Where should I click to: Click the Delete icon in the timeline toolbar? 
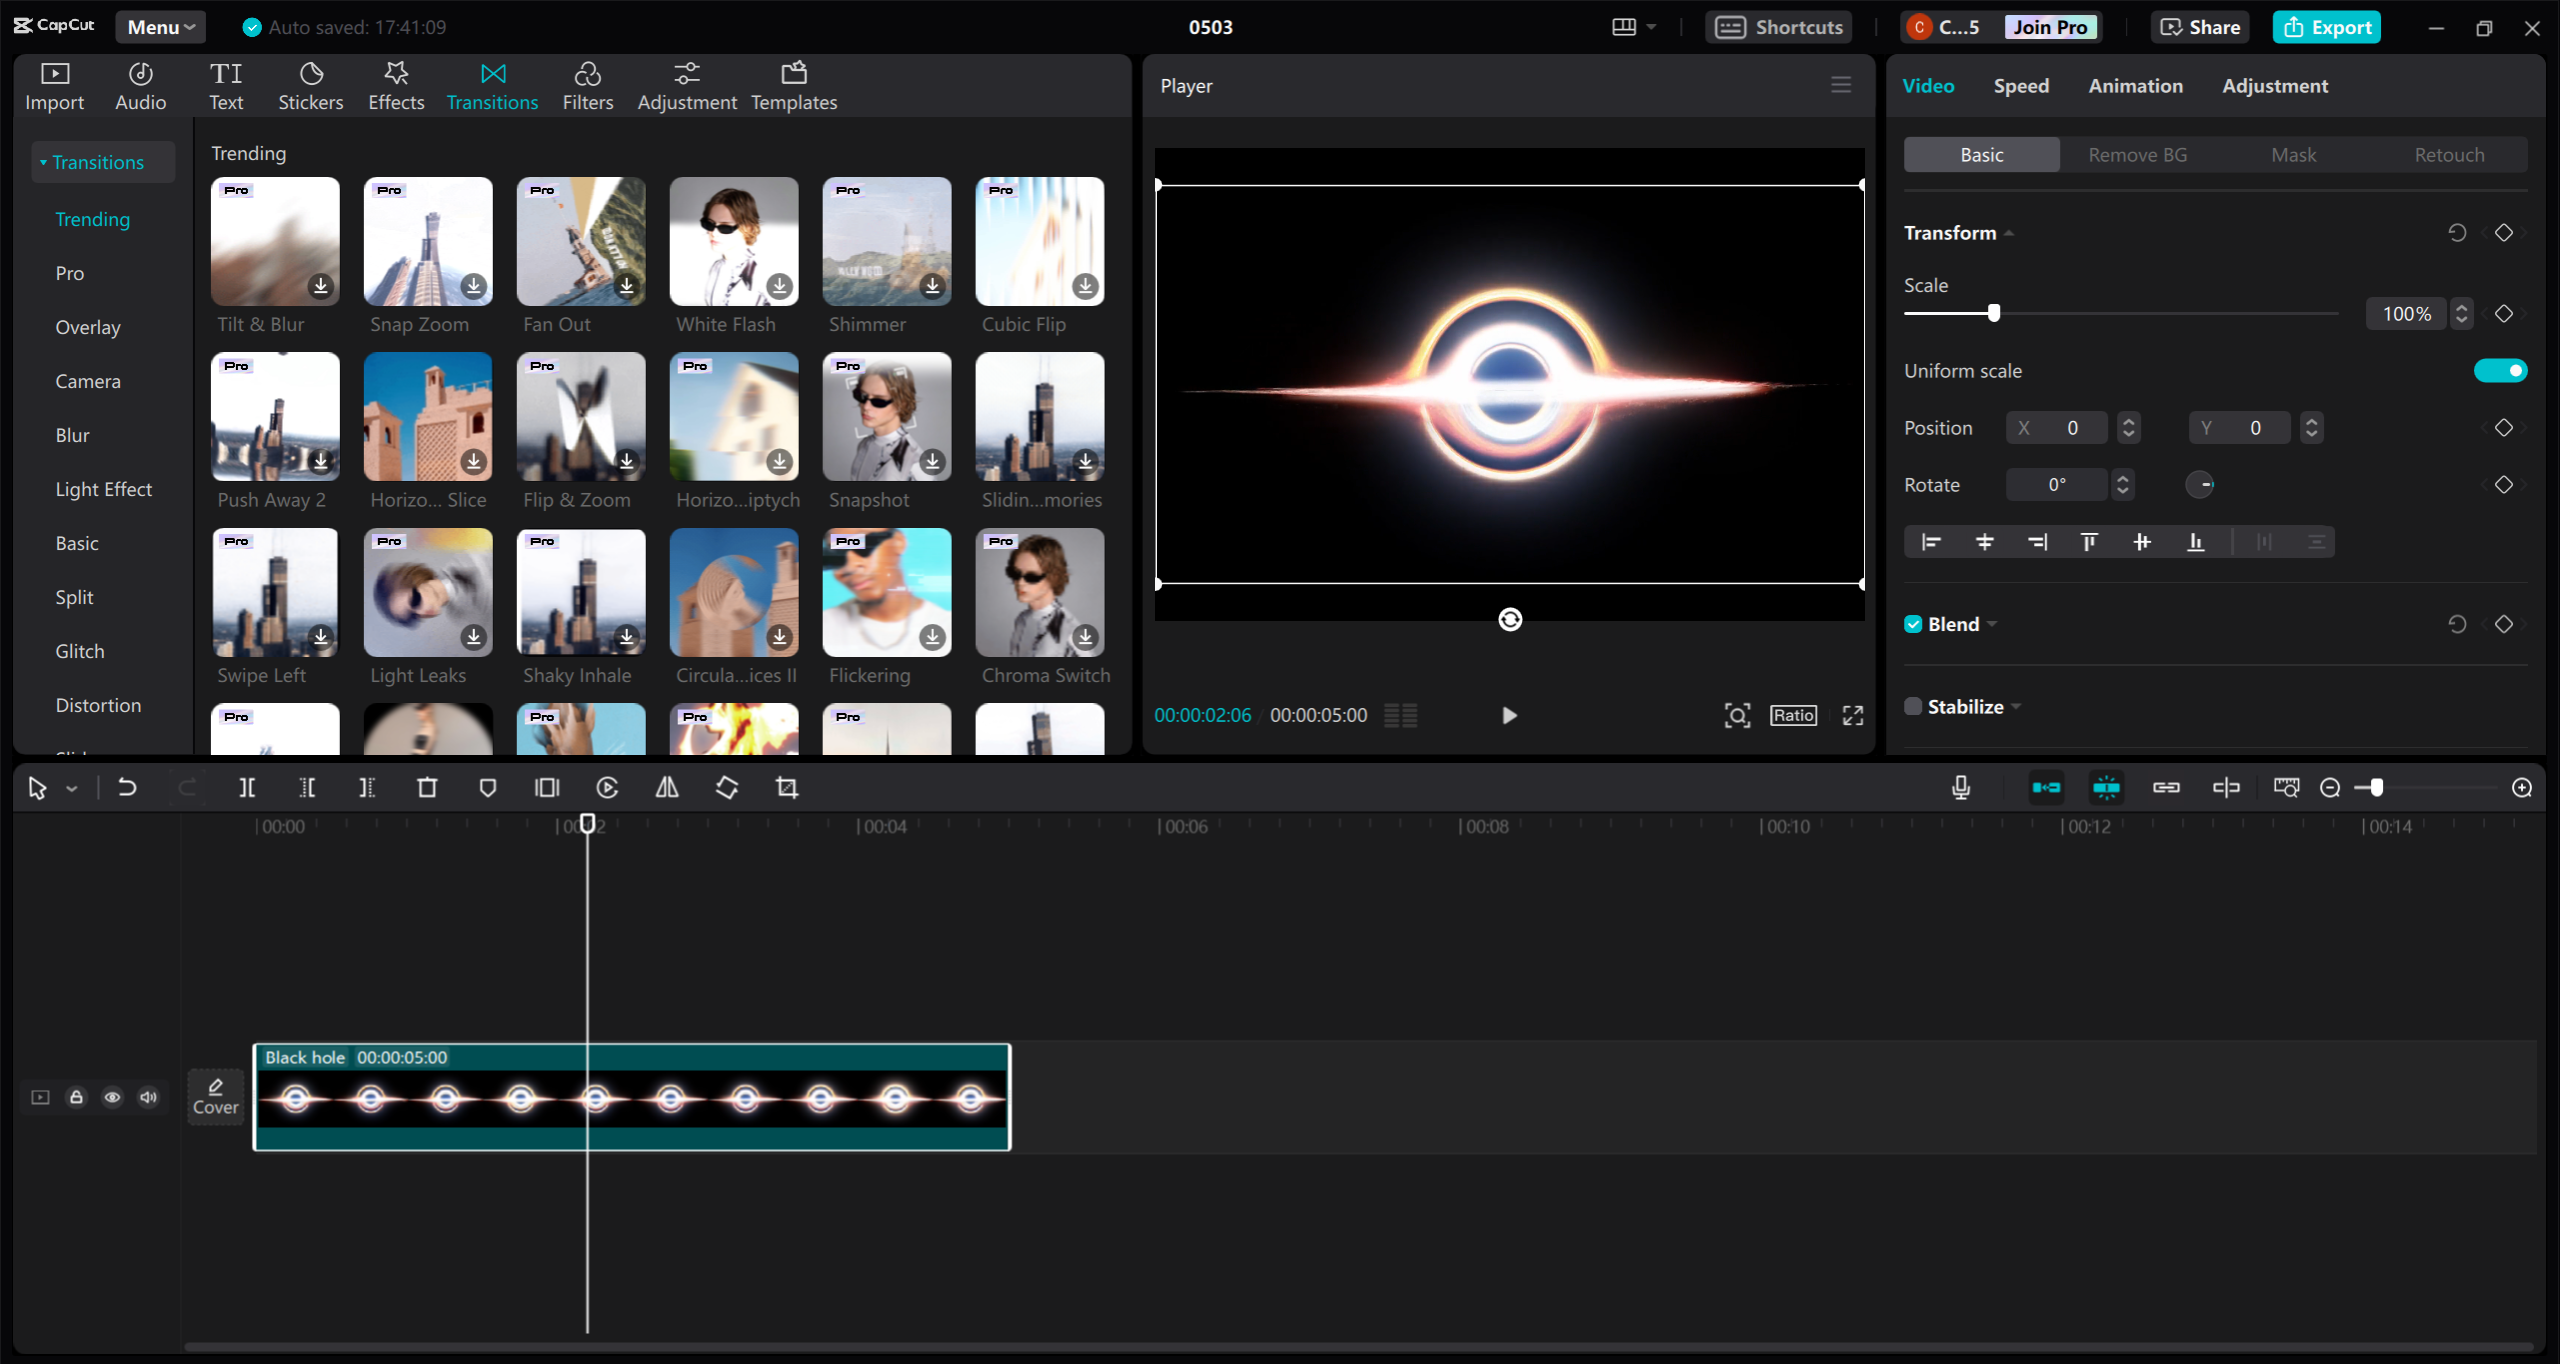point(427,787)
